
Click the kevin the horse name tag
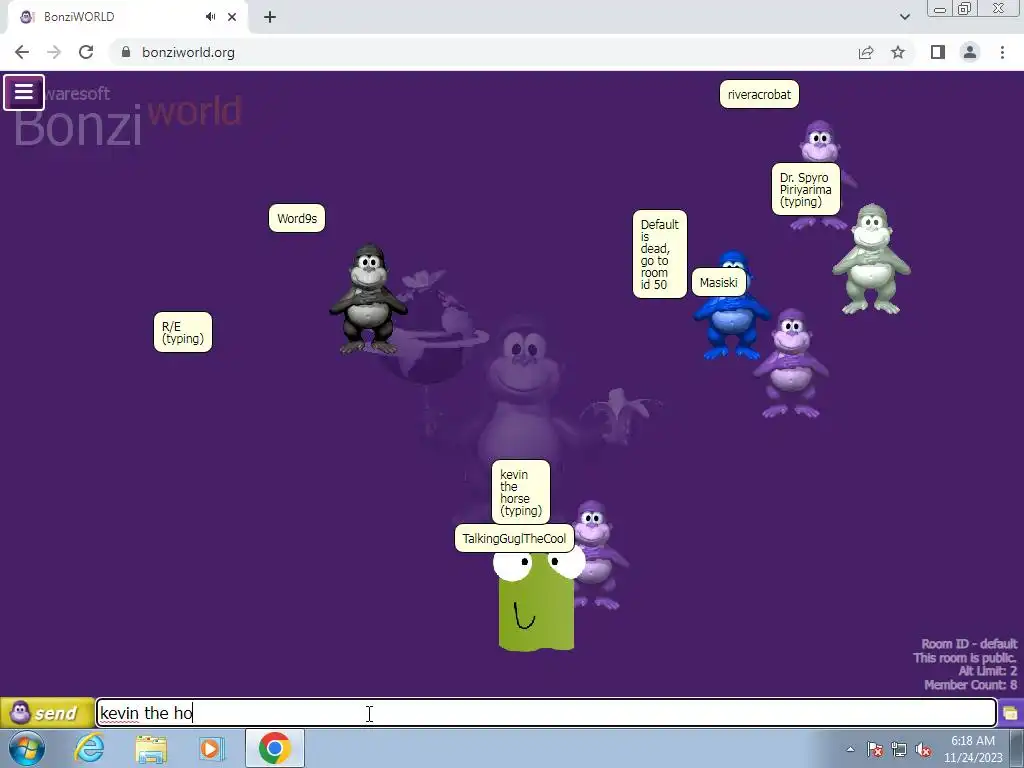pos(520,492)
